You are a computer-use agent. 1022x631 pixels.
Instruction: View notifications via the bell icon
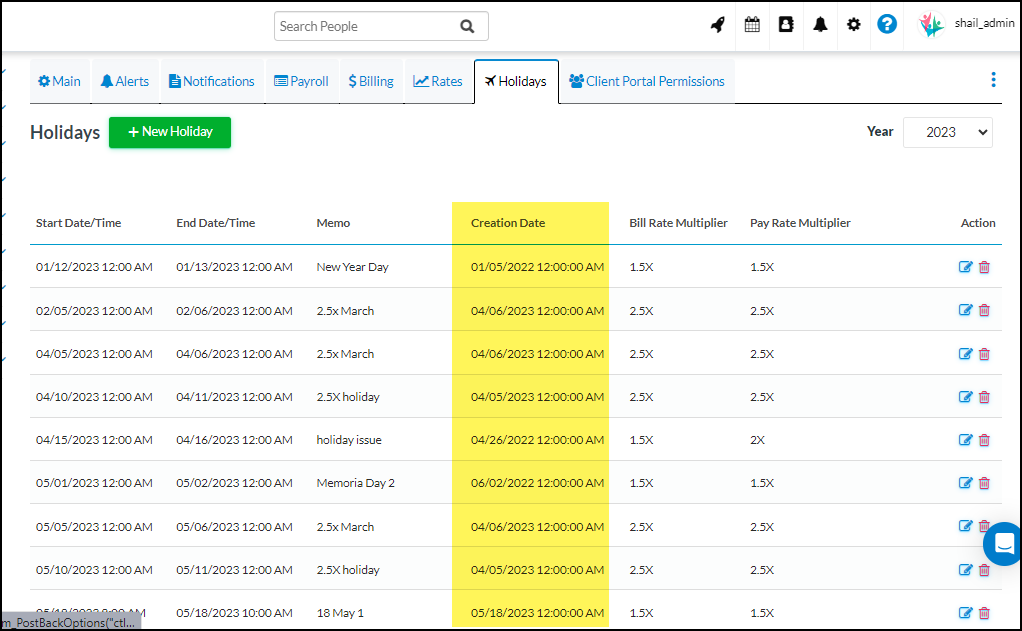820,24
